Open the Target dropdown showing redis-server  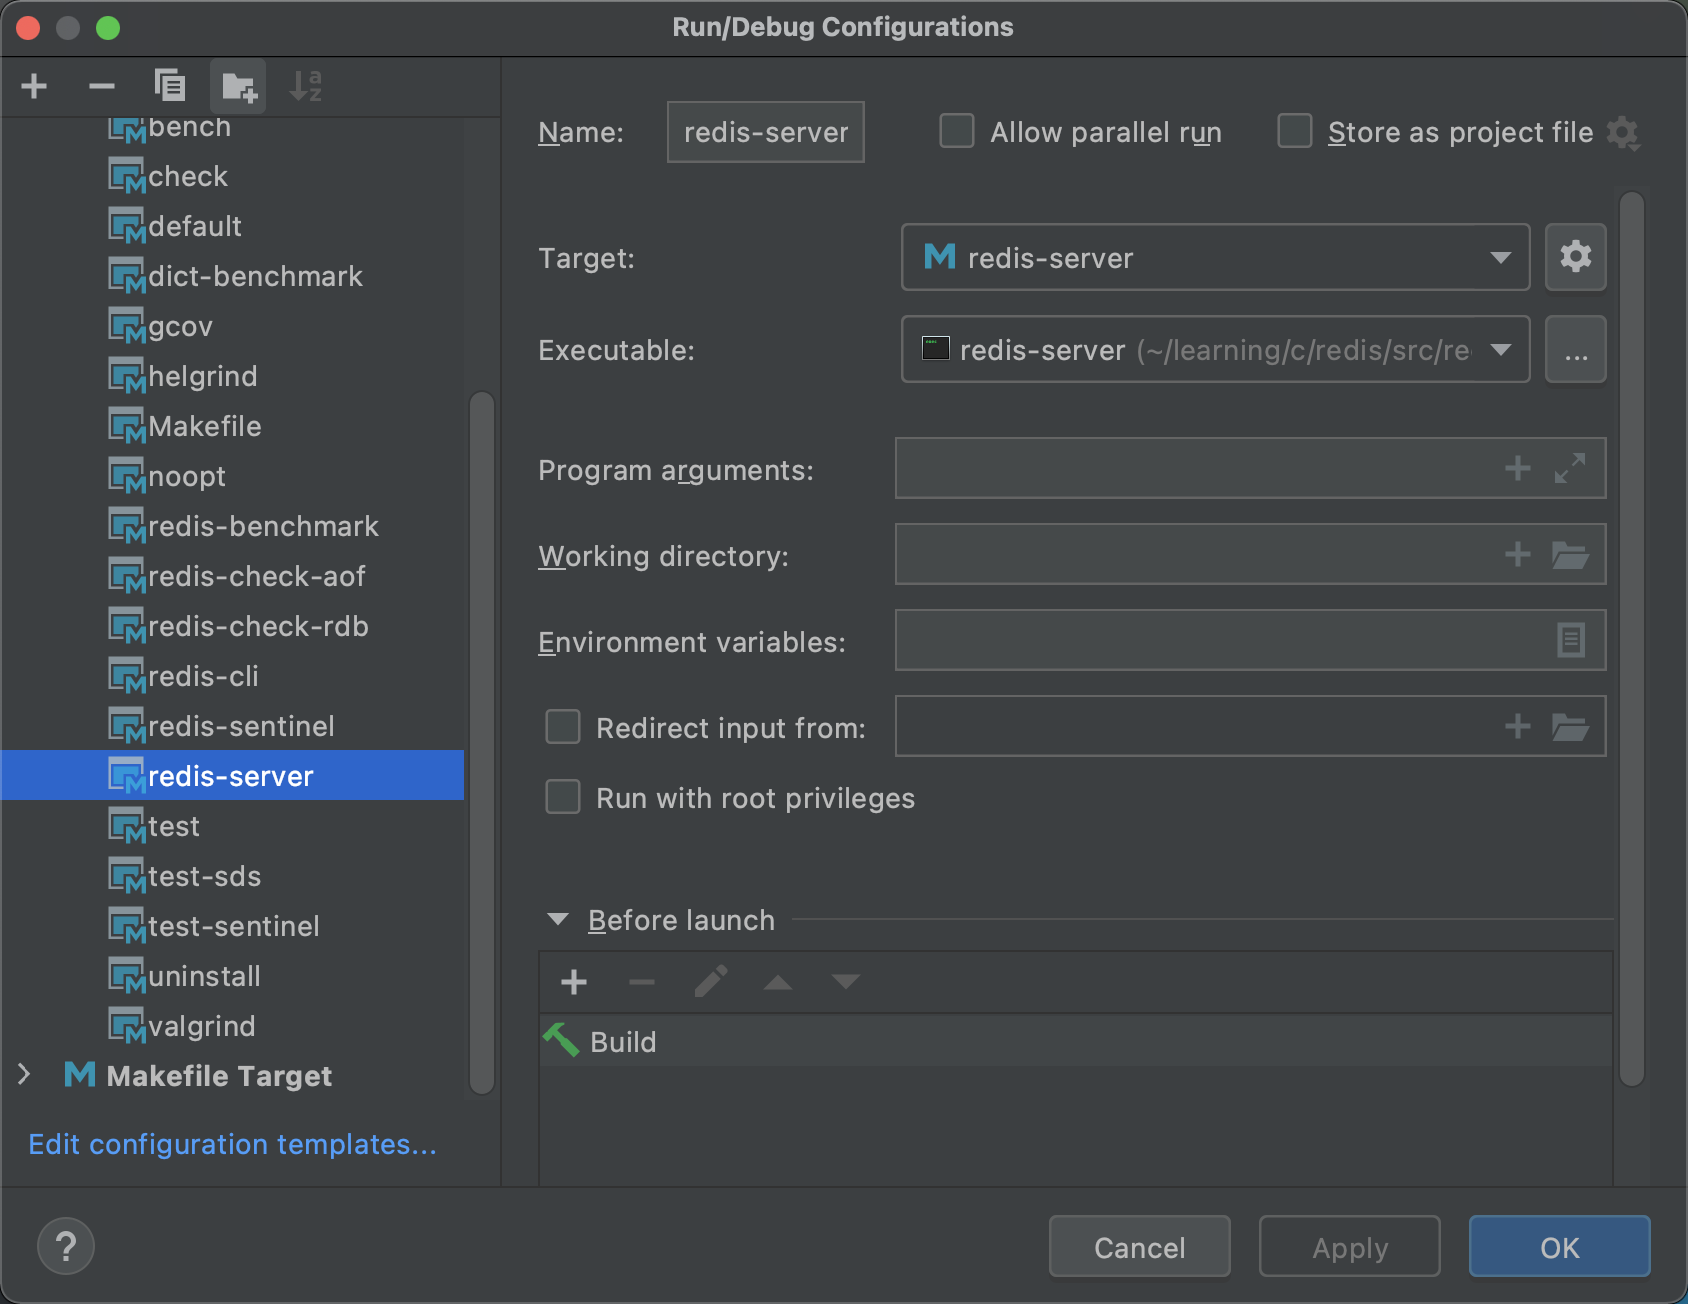click(x=1216, y=257)
